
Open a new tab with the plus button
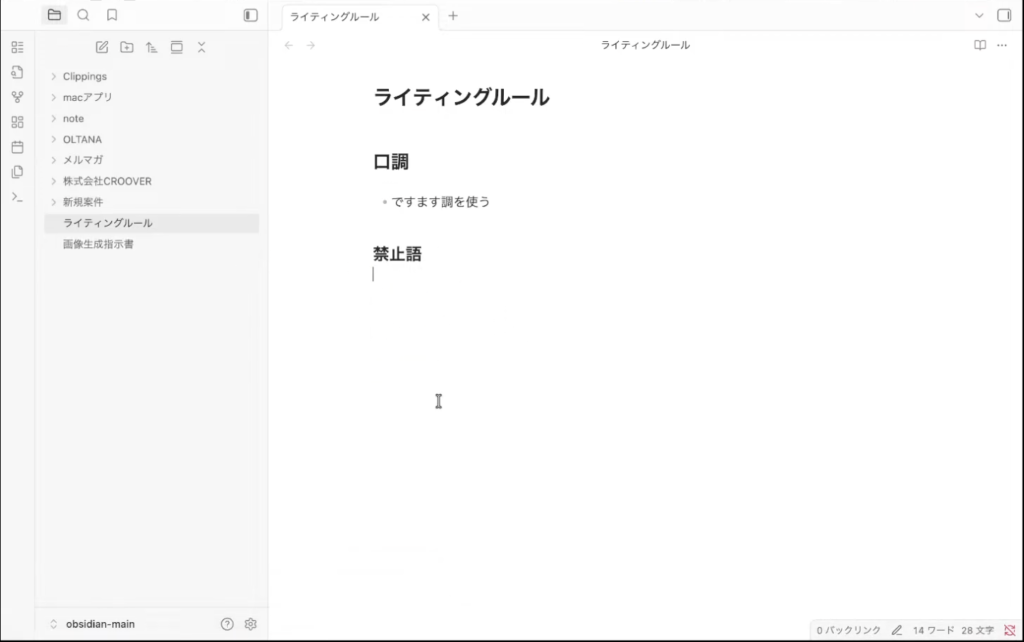click(x=454, y=16)
